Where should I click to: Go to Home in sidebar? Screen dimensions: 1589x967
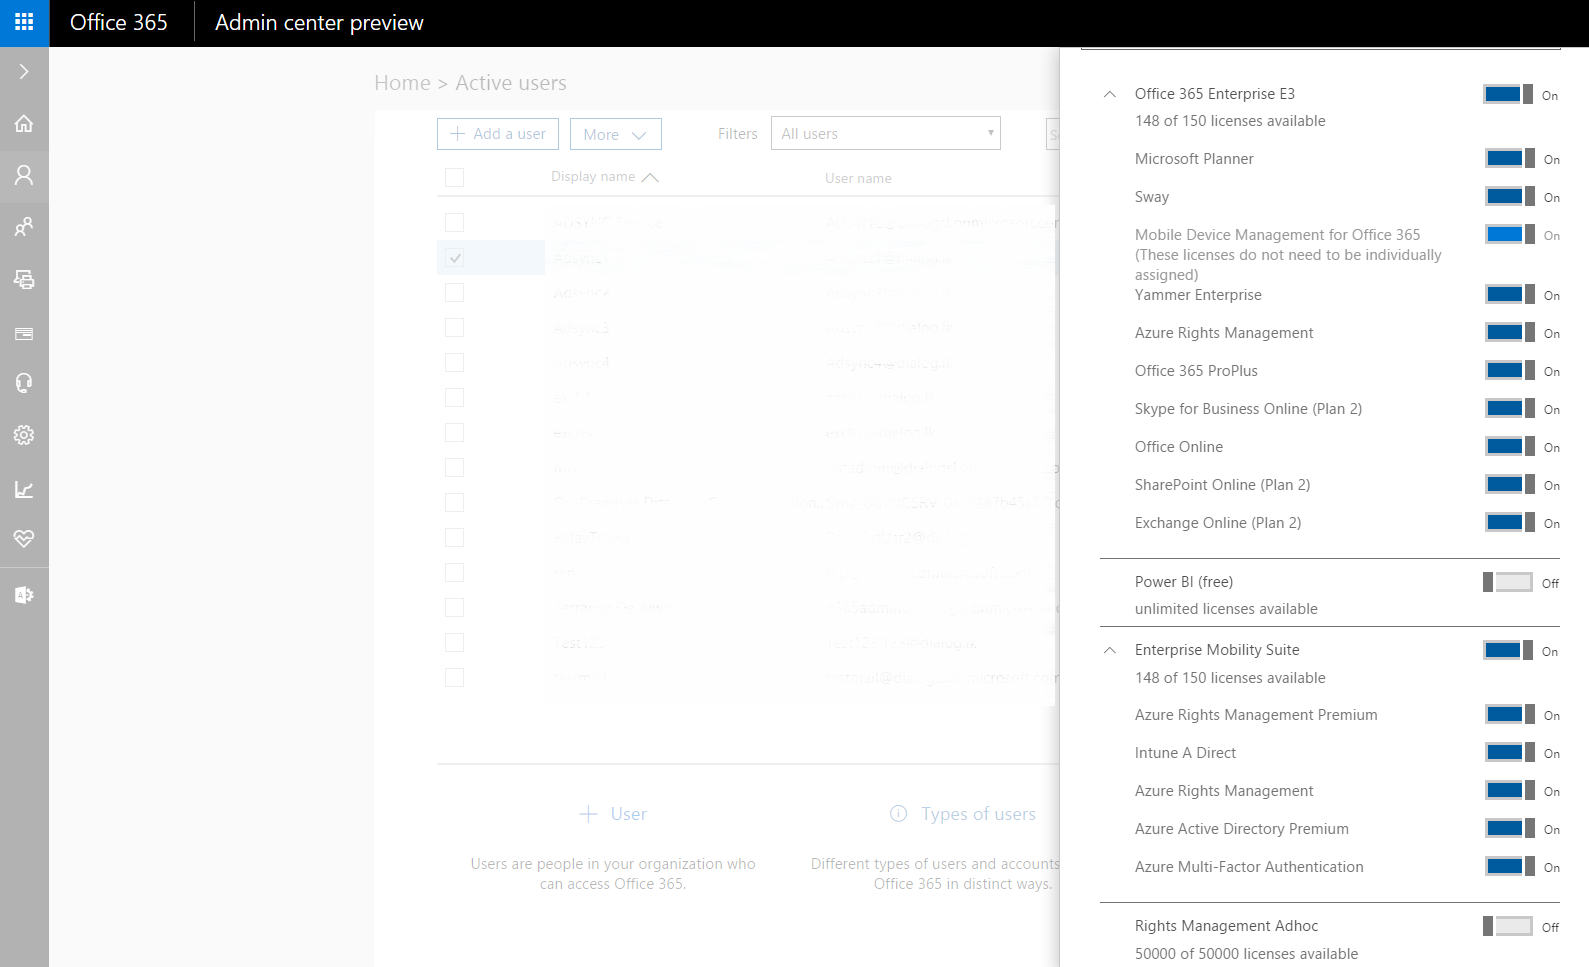coord(24,124)
